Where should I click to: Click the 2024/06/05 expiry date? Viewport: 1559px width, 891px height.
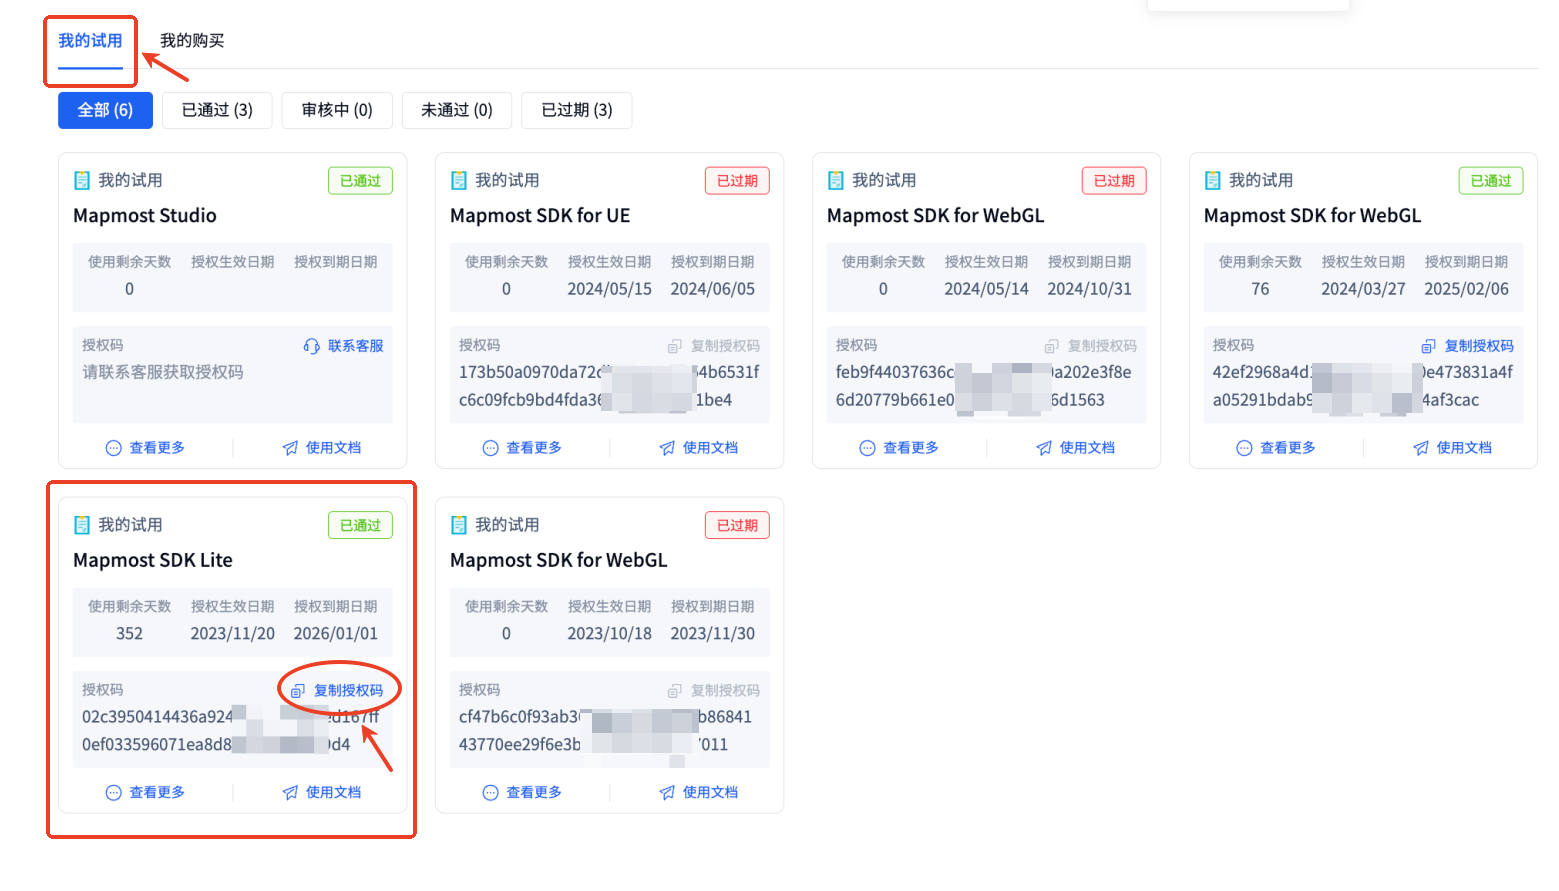click(713, 289)
